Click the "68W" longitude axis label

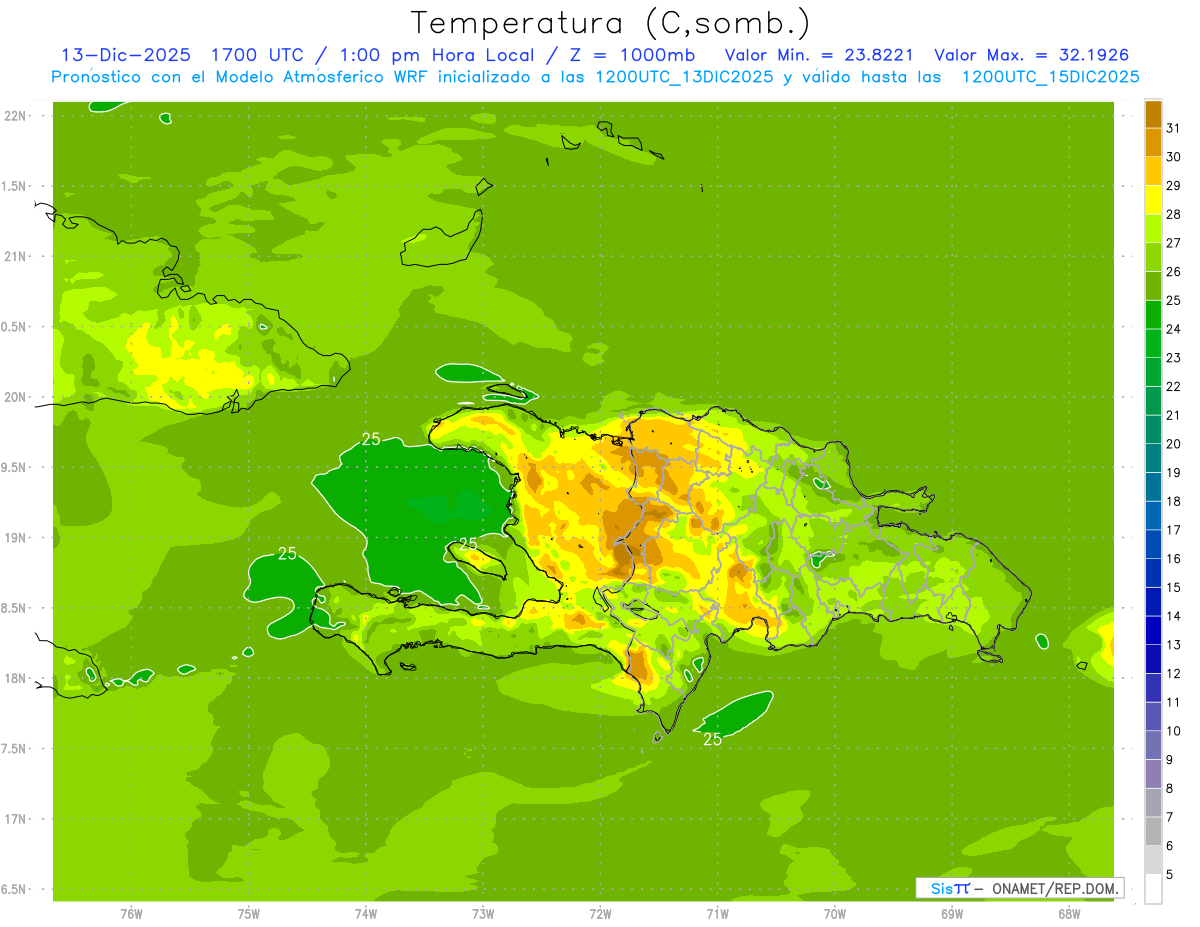click(1069, 913)
